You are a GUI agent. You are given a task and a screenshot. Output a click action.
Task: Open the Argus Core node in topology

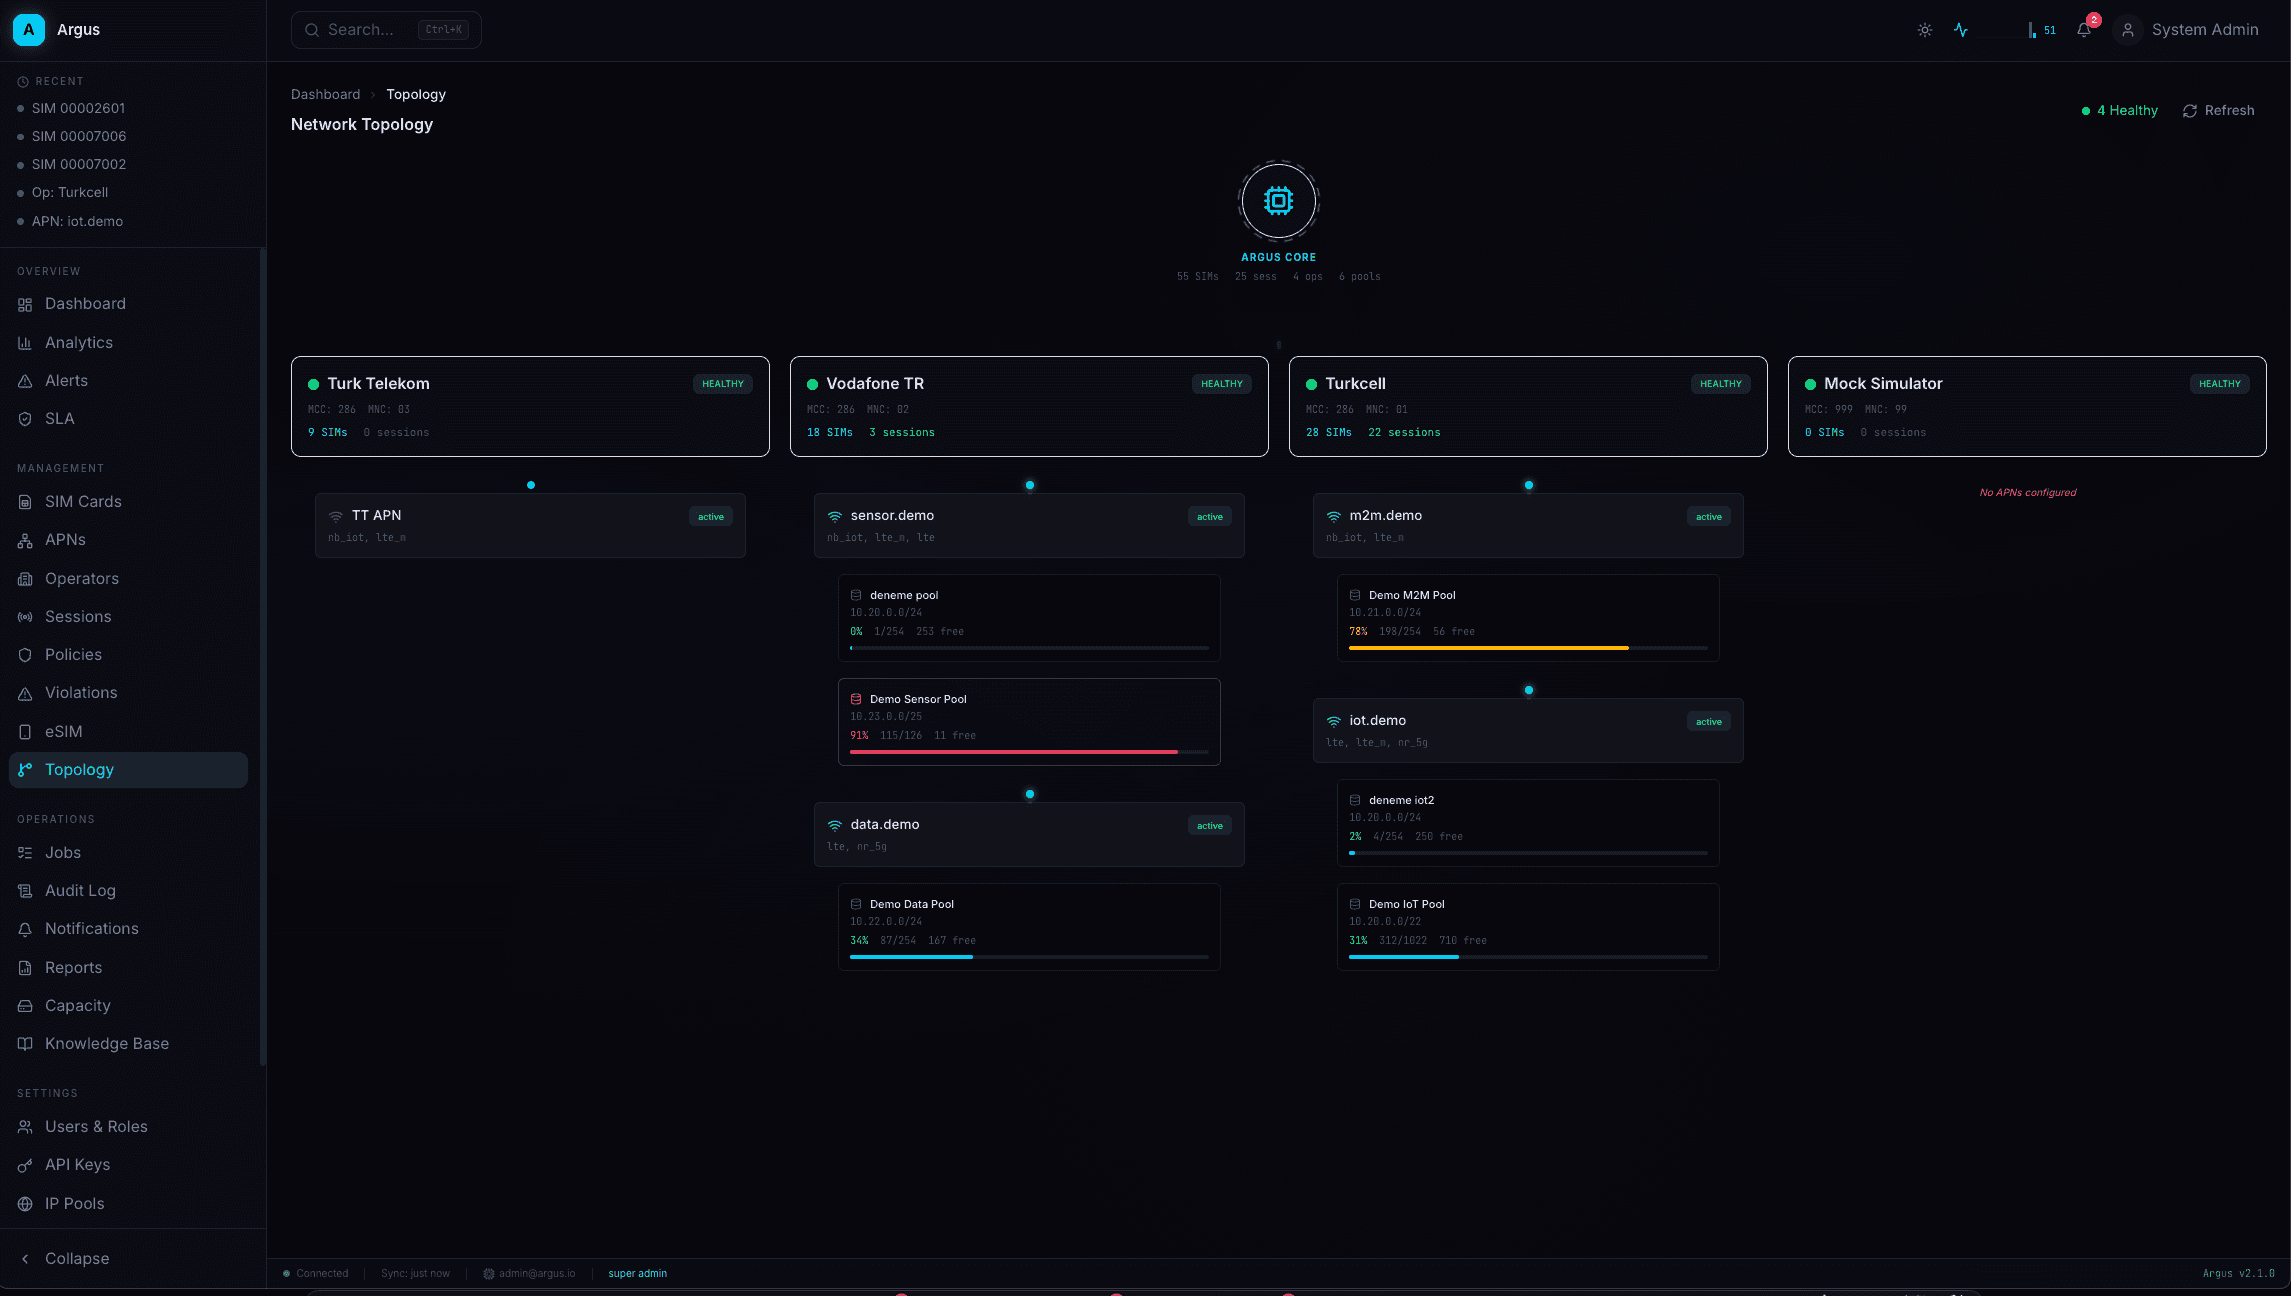coord(1278,201)
